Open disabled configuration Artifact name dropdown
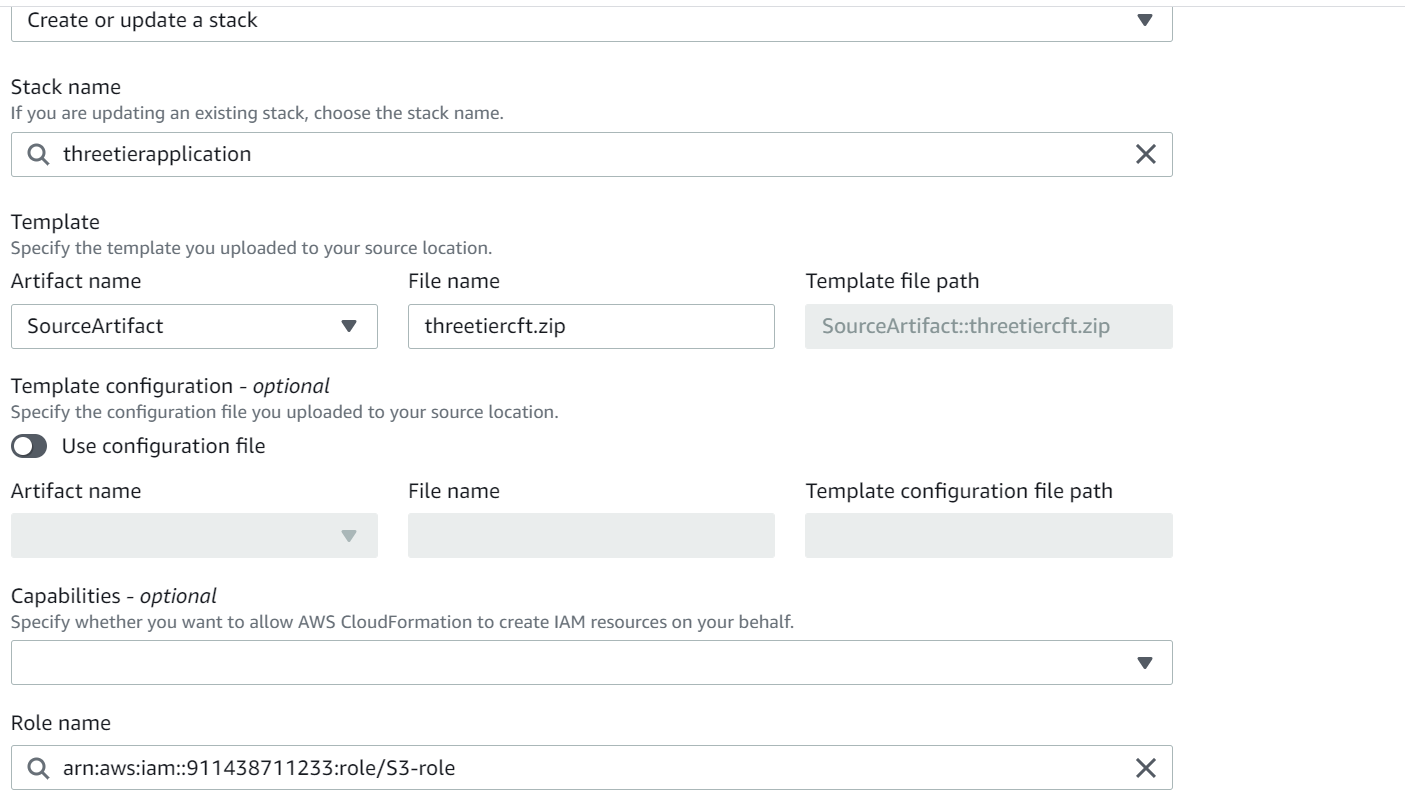Viewport: 1405px width, 811px height. click(x=180, y=536)
